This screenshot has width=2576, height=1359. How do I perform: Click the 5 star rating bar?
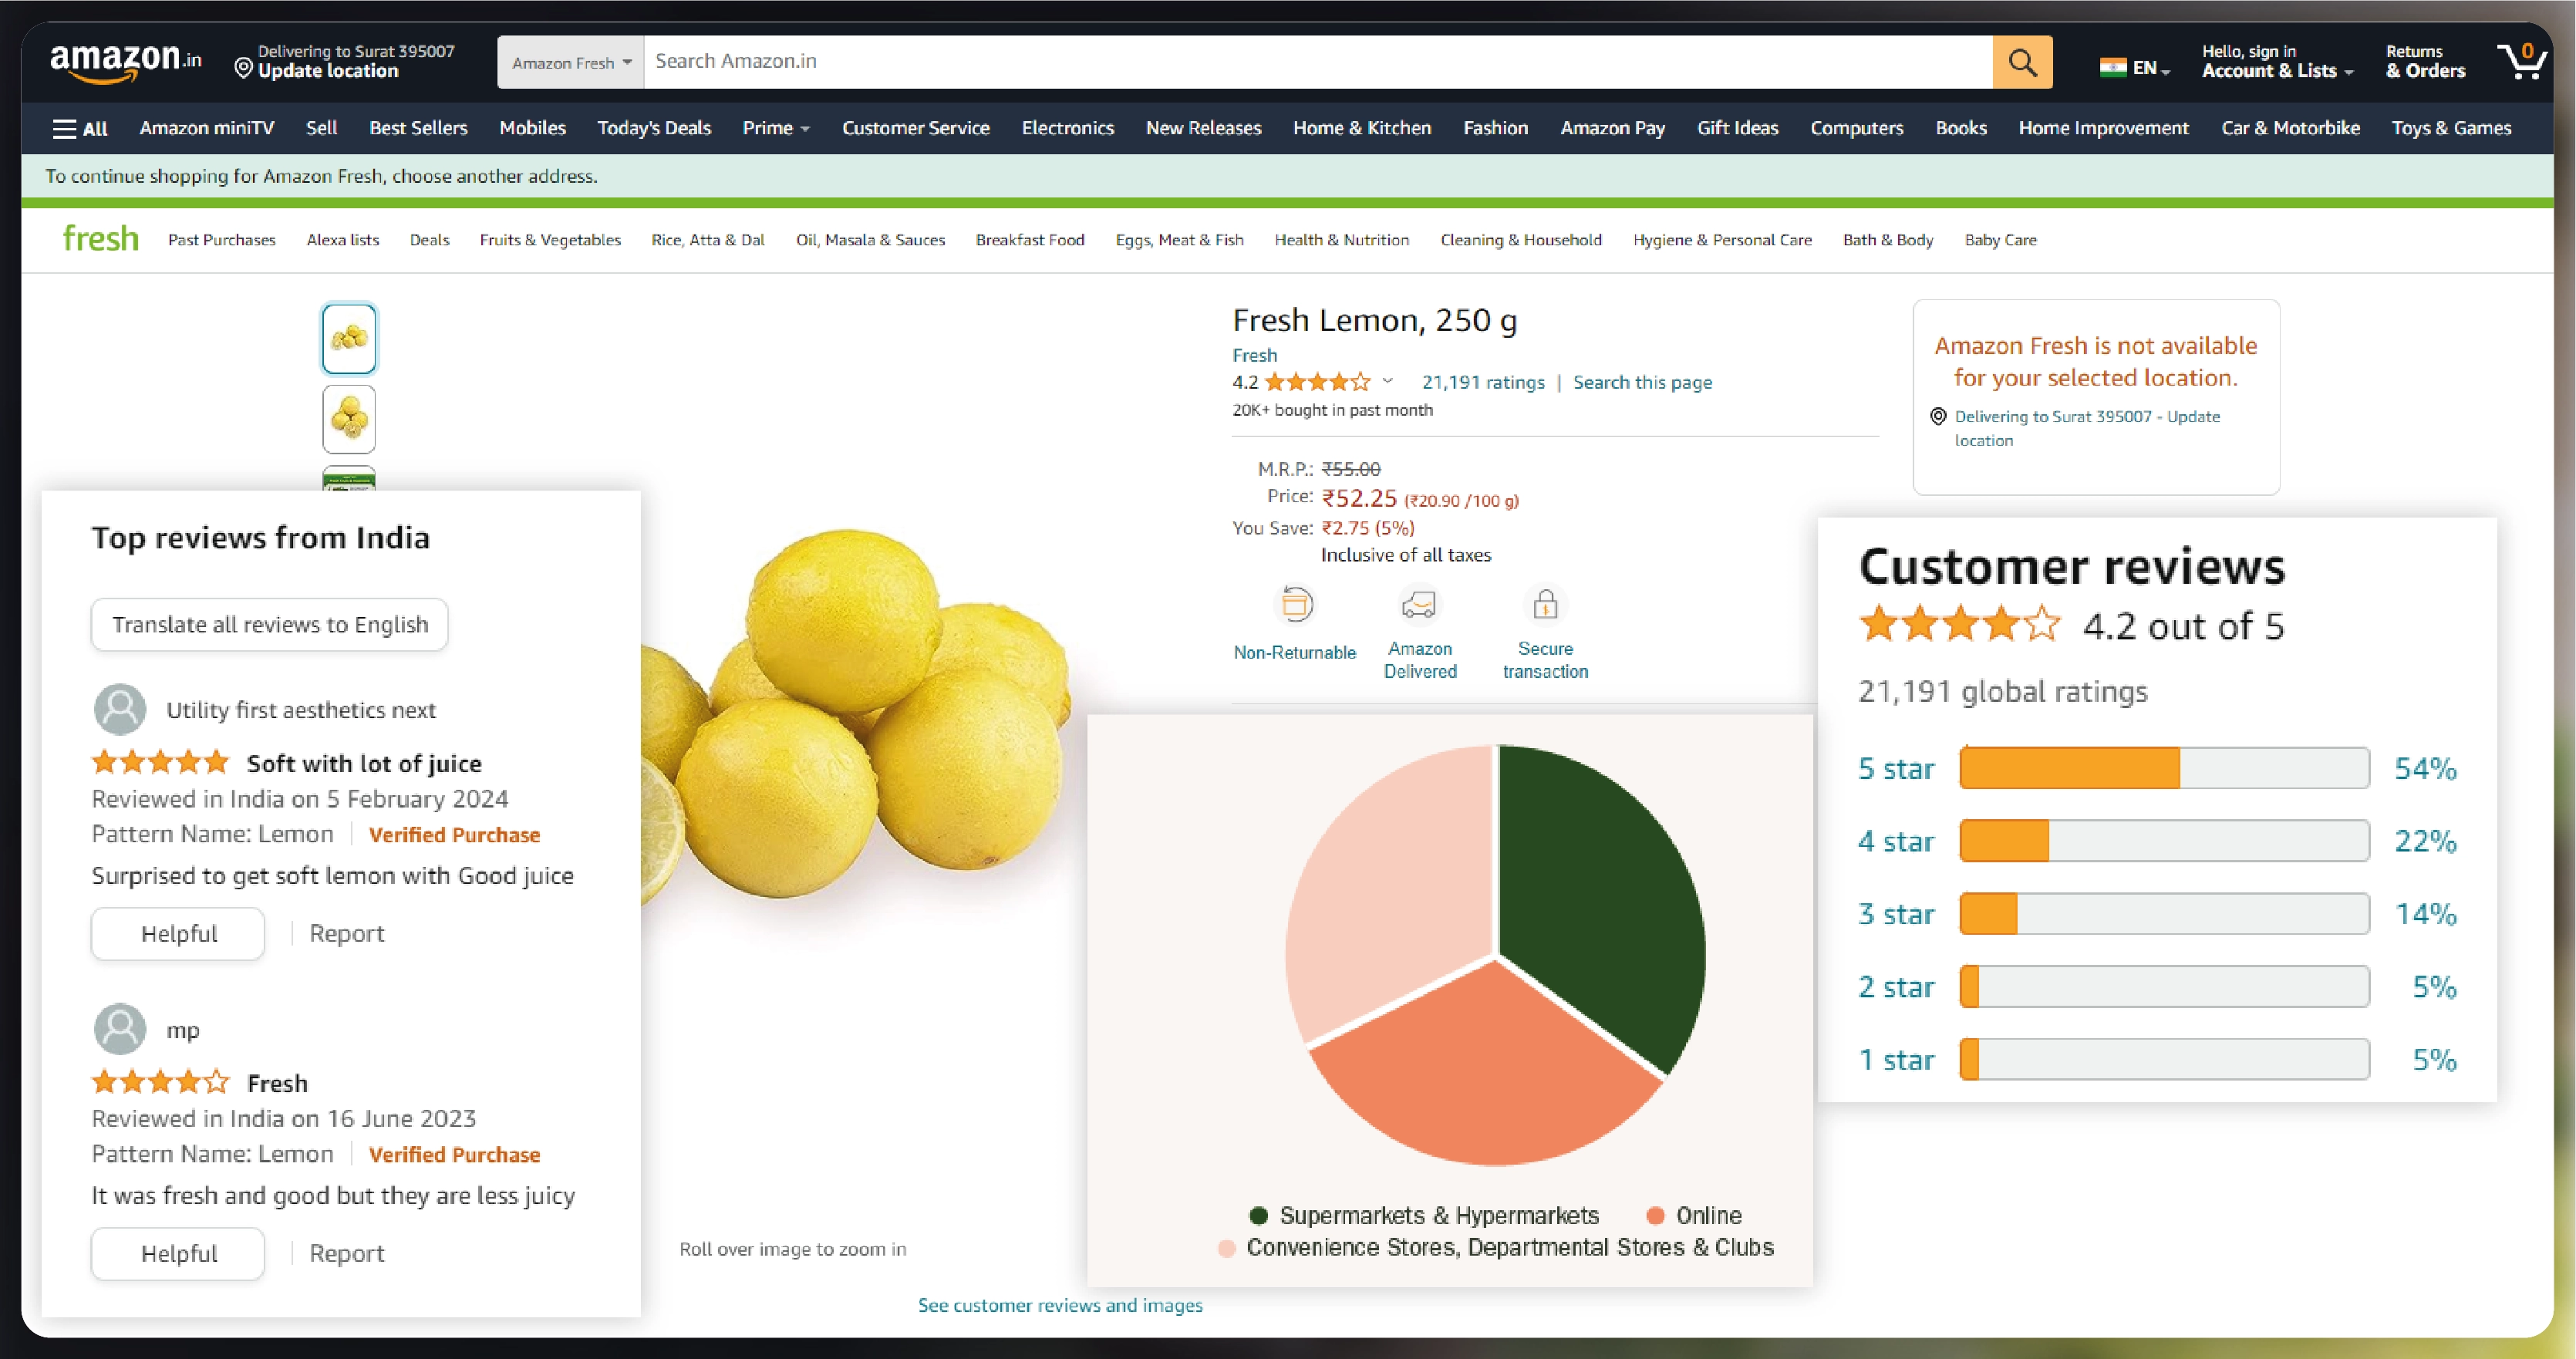(x=2164, y=768)
